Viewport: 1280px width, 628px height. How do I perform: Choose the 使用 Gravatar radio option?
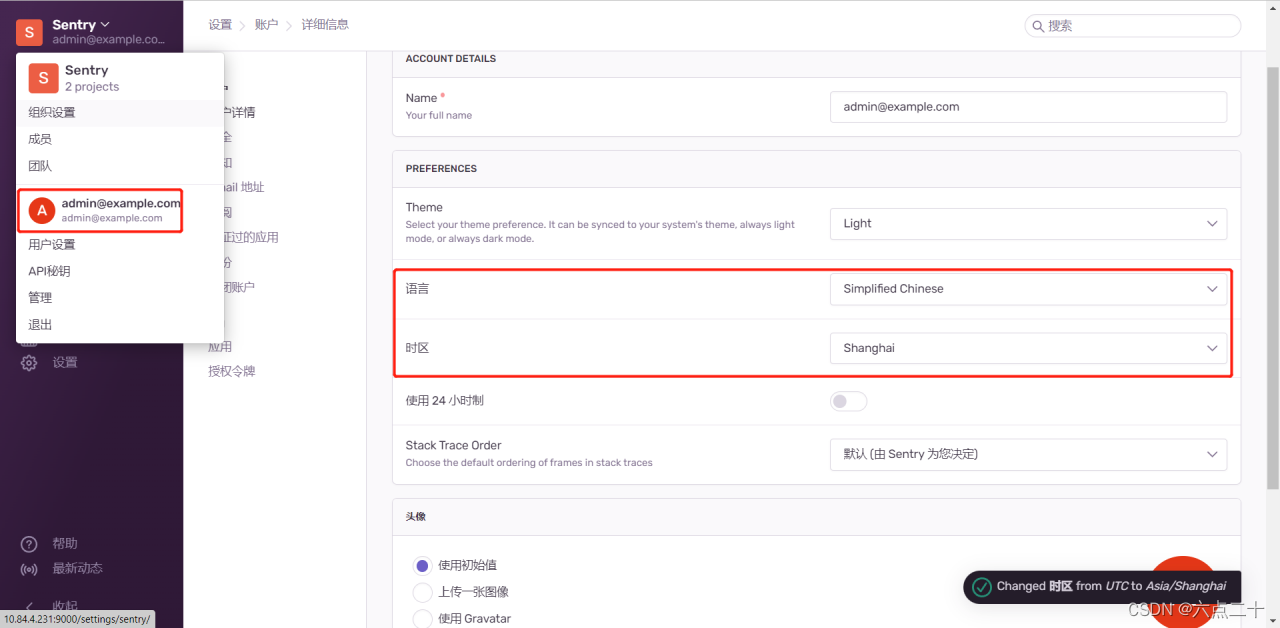[x=422, y=619]
